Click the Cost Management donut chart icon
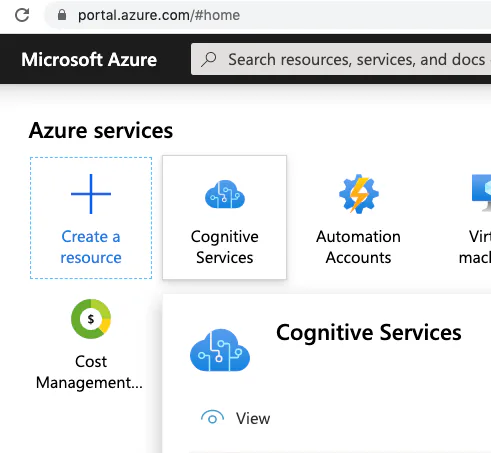The image size is (491, 453). tap(91, 319)
